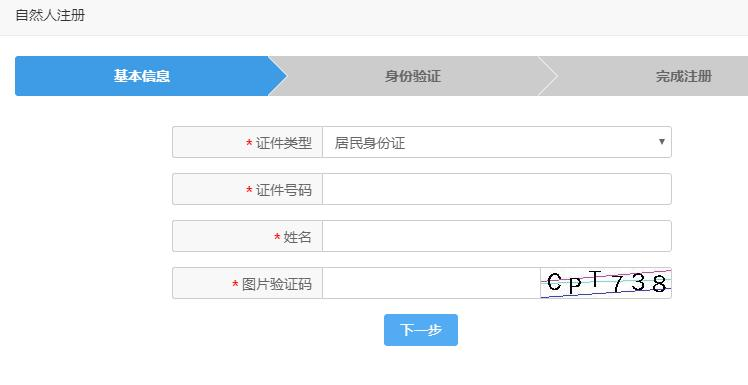Click the red asterisk beside 姓名

(x=277, y=237)
